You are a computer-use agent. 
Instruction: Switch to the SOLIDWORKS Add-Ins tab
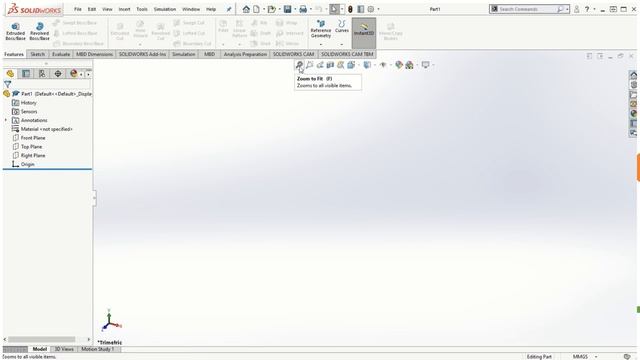[142, 54]
